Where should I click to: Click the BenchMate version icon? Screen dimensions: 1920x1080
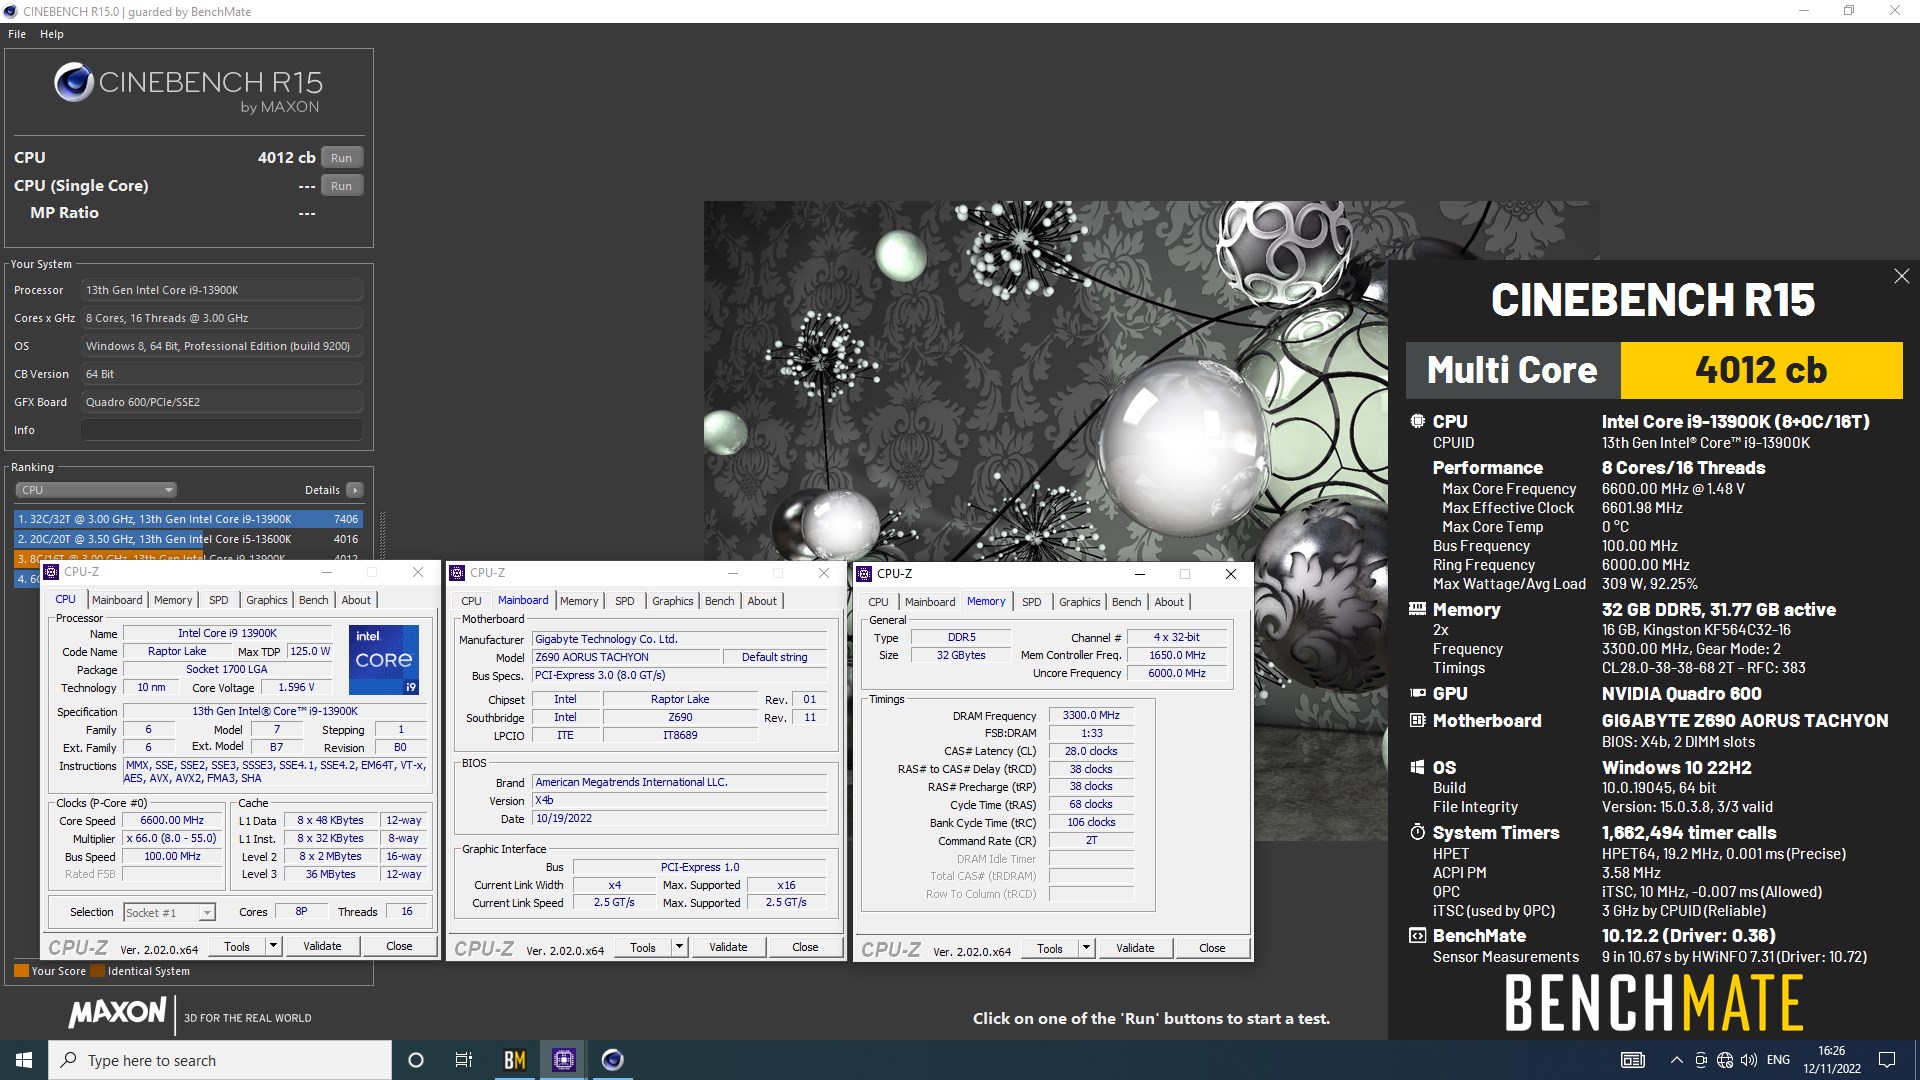[x=1417, y=936]
